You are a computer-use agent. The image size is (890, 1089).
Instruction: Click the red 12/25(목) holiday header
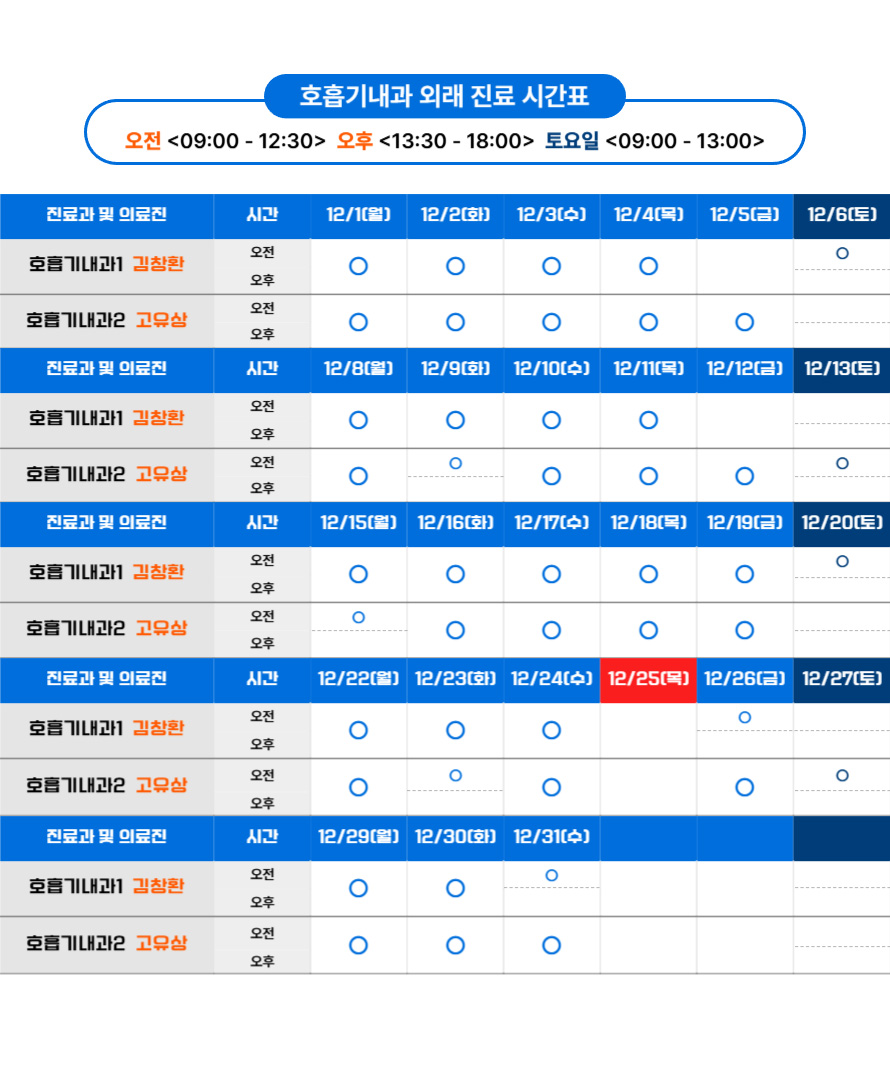648,679
